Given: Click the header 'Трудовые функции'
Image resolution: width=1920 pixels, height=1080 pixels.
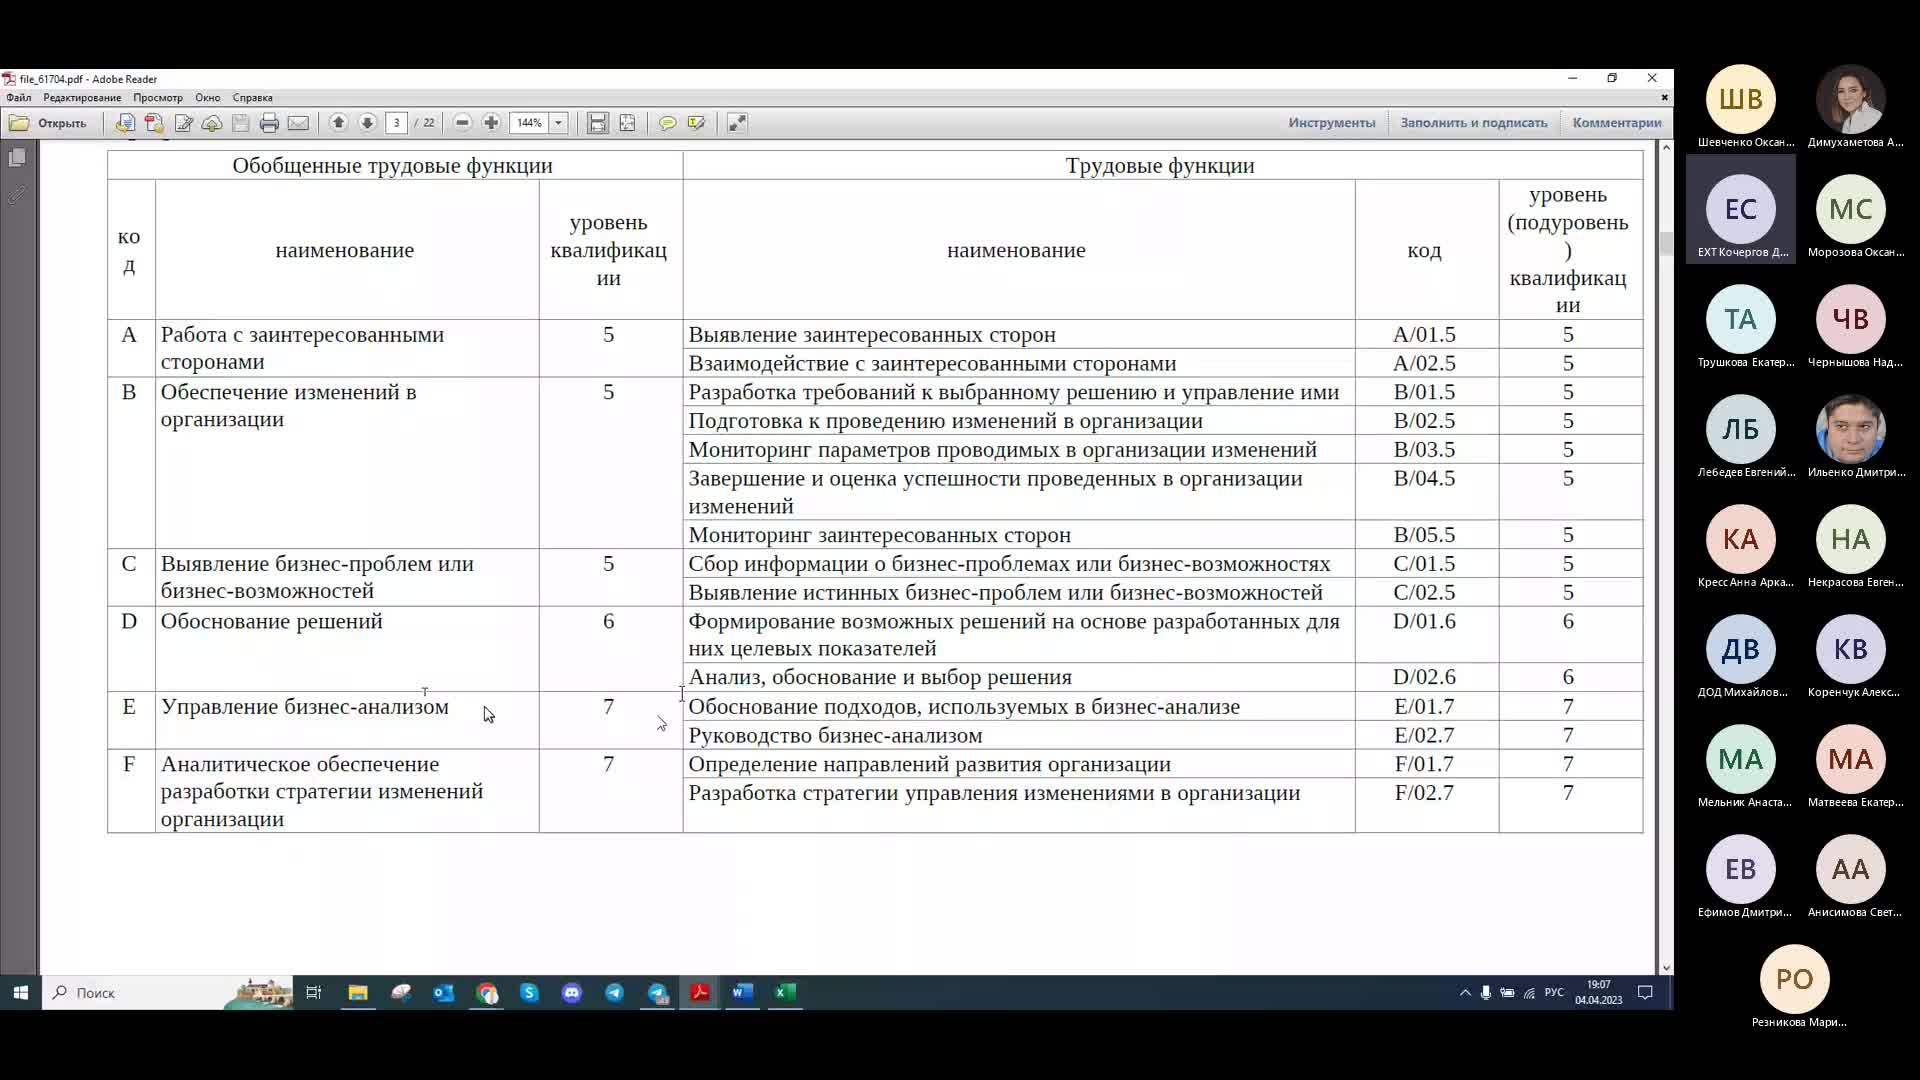Looking at the screenshot, I should coord(1159,166).
